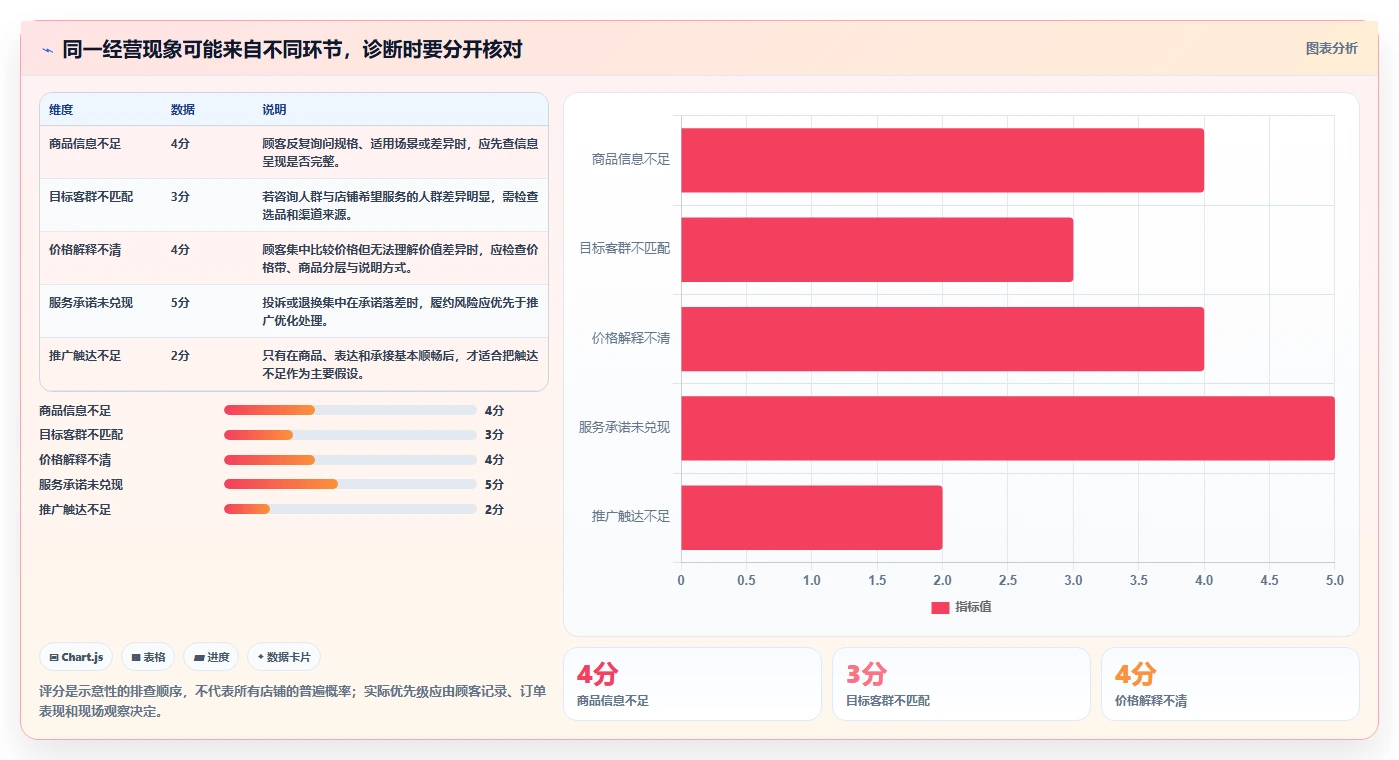Click the 维度 column header
This screenshot has height=760, width=1399.
pyautogui.click(x=61, y=110)
